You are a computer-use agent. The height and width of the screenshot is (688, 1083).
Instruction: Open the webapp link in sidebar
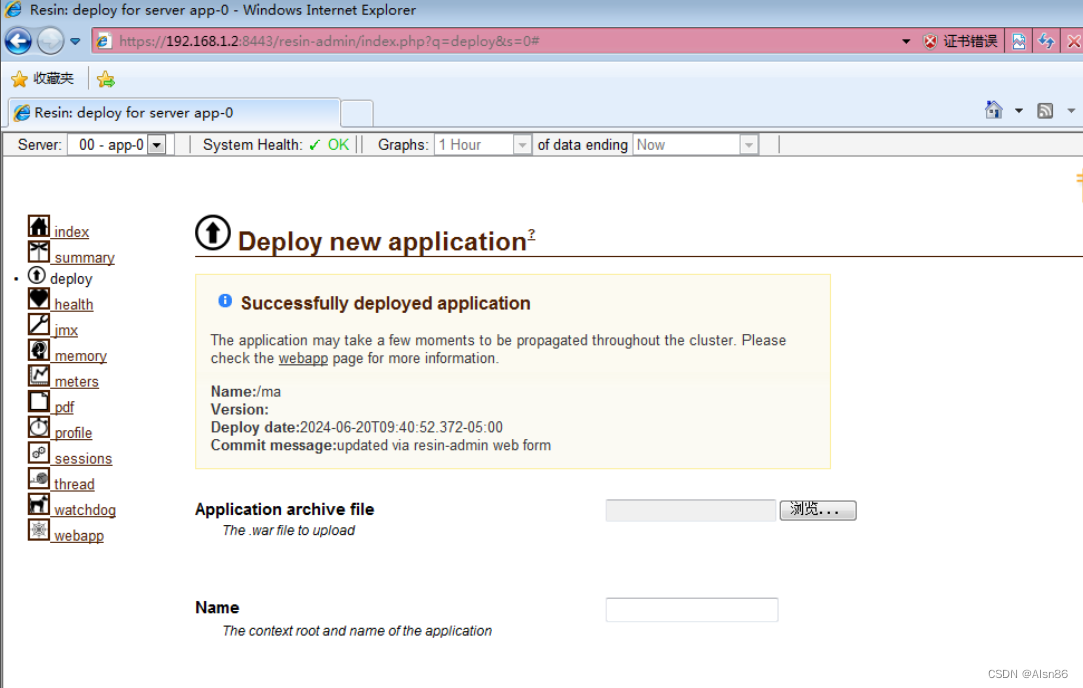click(x=79, y=535)
